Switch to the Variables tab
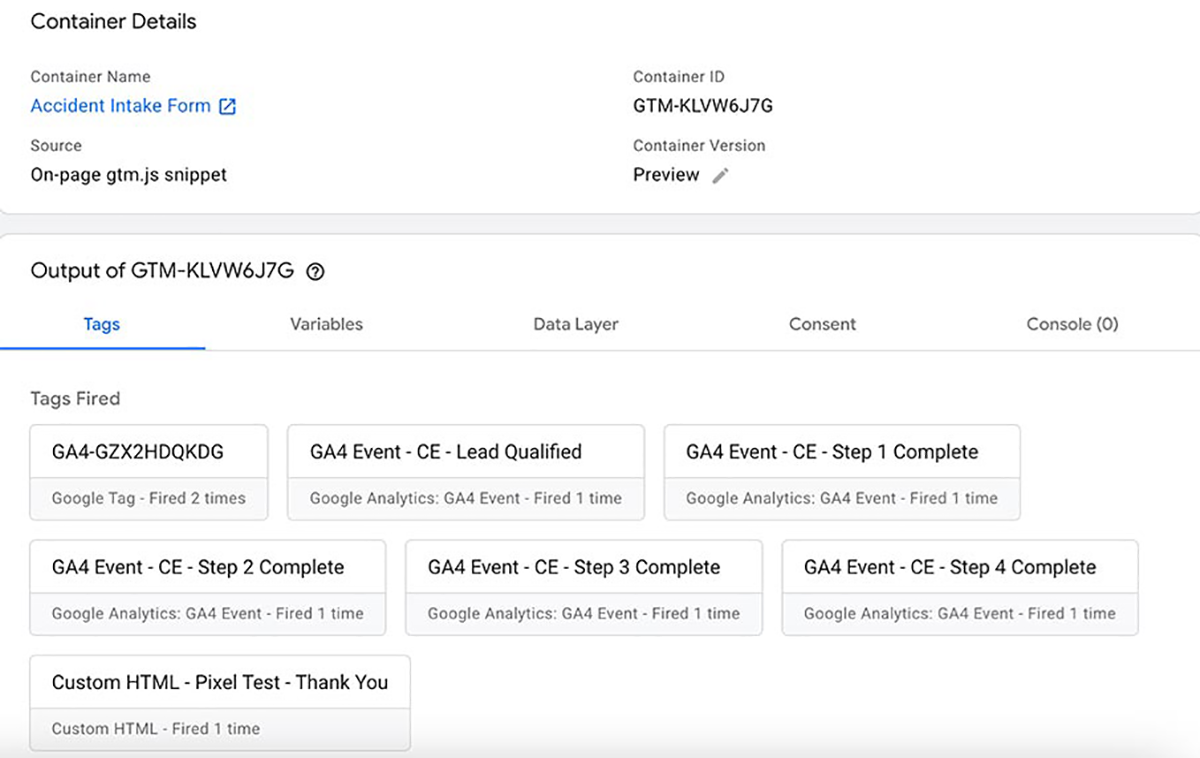 click(x=326, y=324)
